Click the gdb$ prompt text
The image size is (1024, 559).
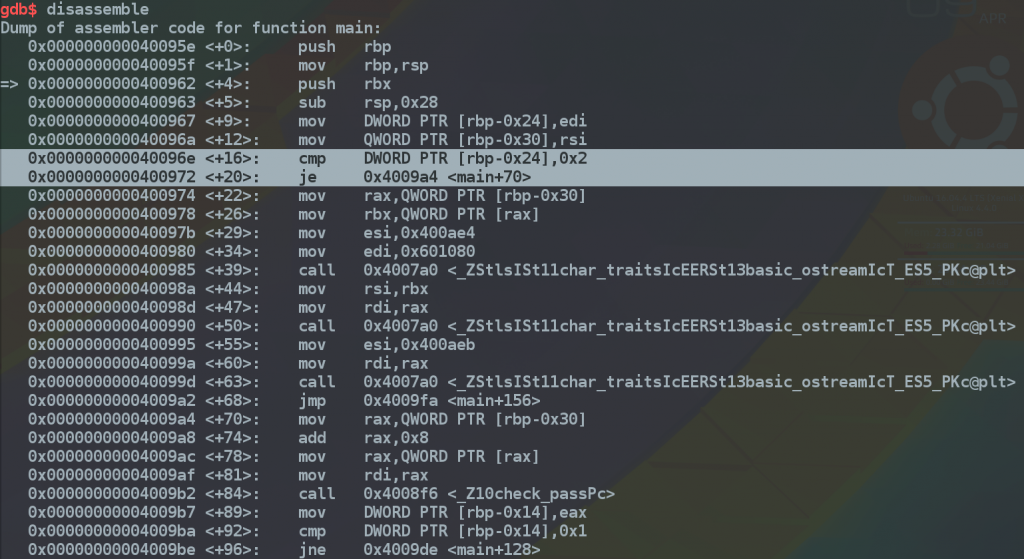(19, 9)
